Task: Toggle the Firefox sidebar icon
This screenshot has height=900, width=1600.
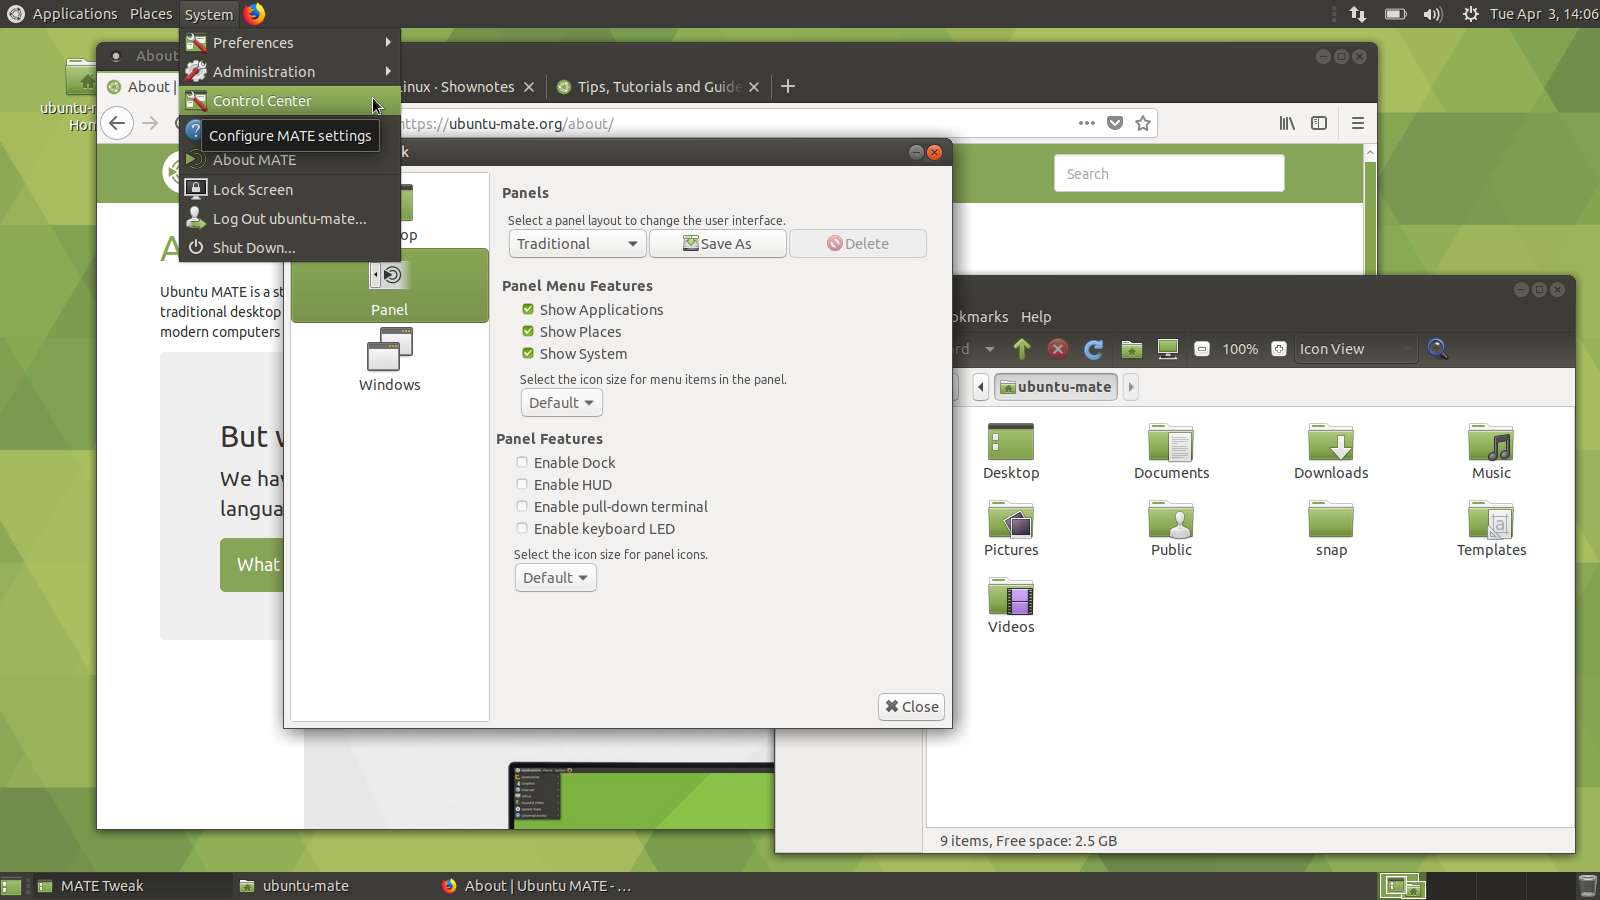Action: (x=1319, y=123)
